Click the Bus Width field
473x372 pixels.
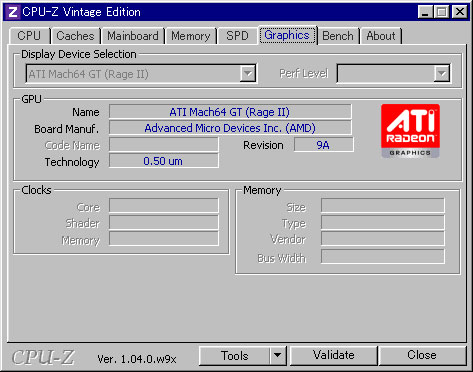[383, 257]
